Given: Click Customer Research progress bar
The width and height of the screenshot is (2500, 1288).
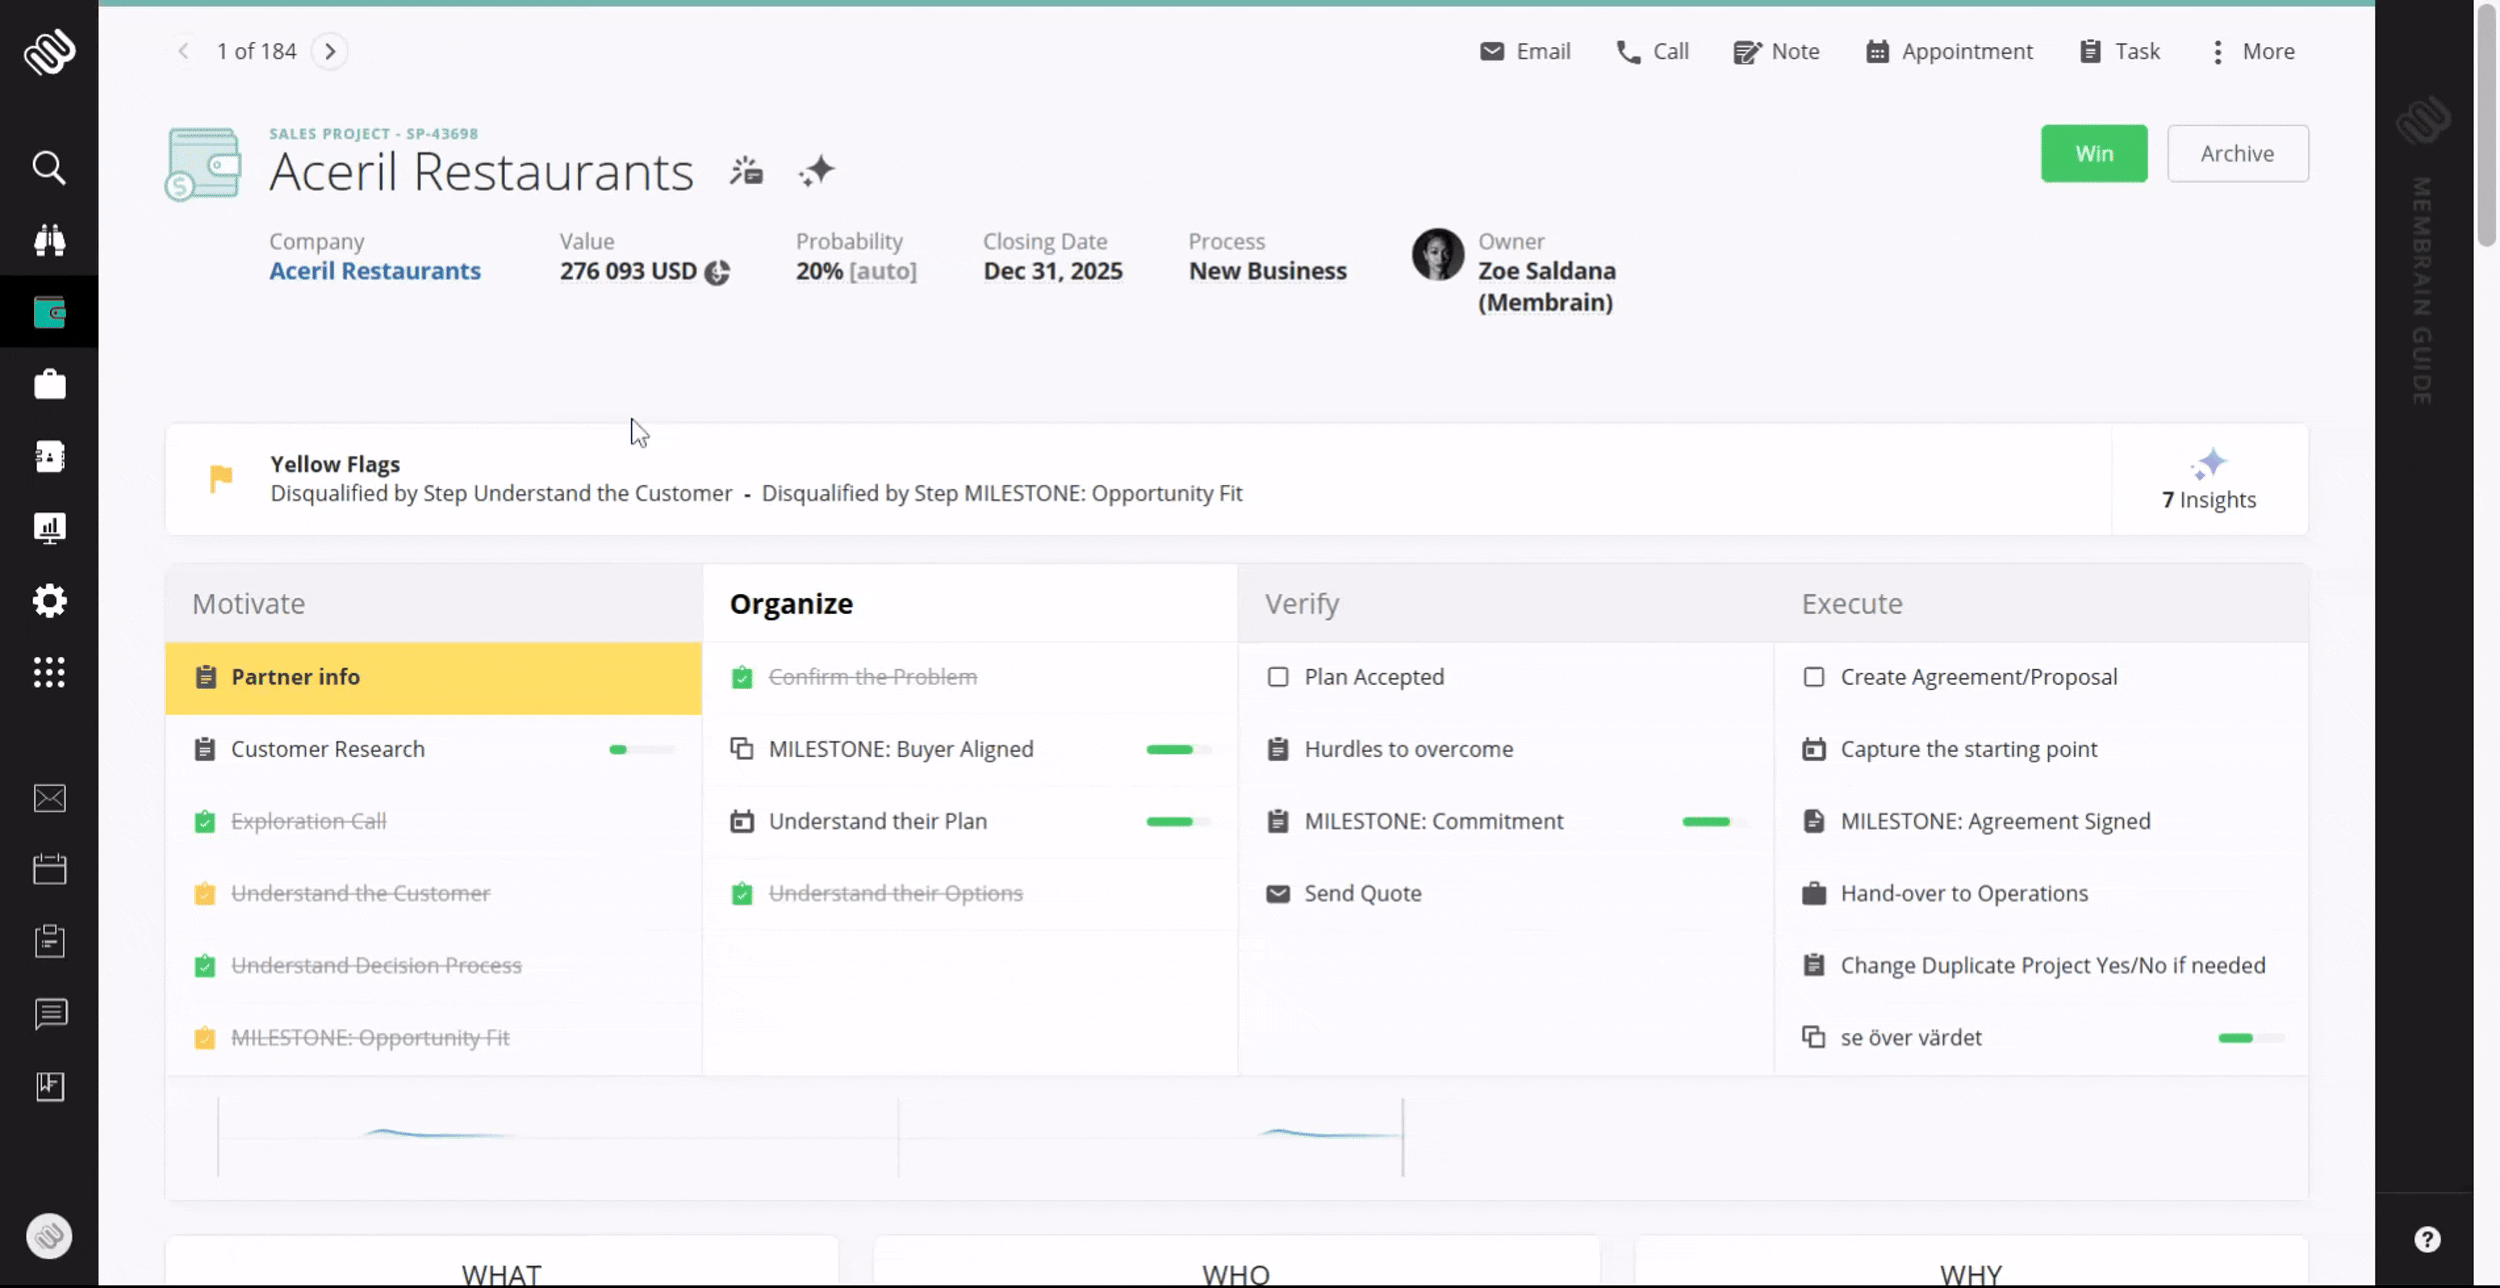Looking at the screenshot, I should 641,750.
